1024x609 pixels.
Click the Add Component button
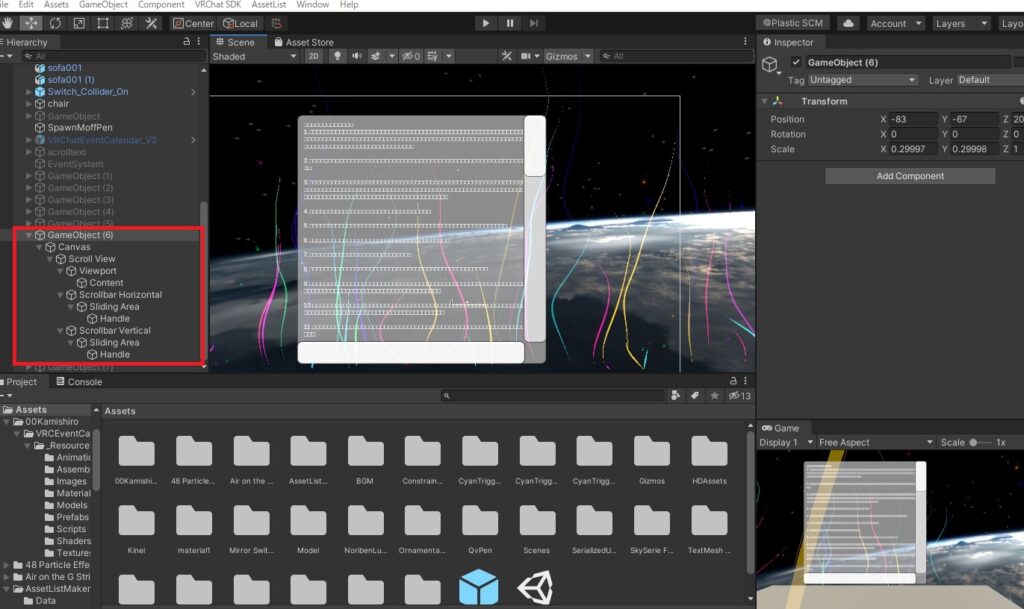click(909, 176)
